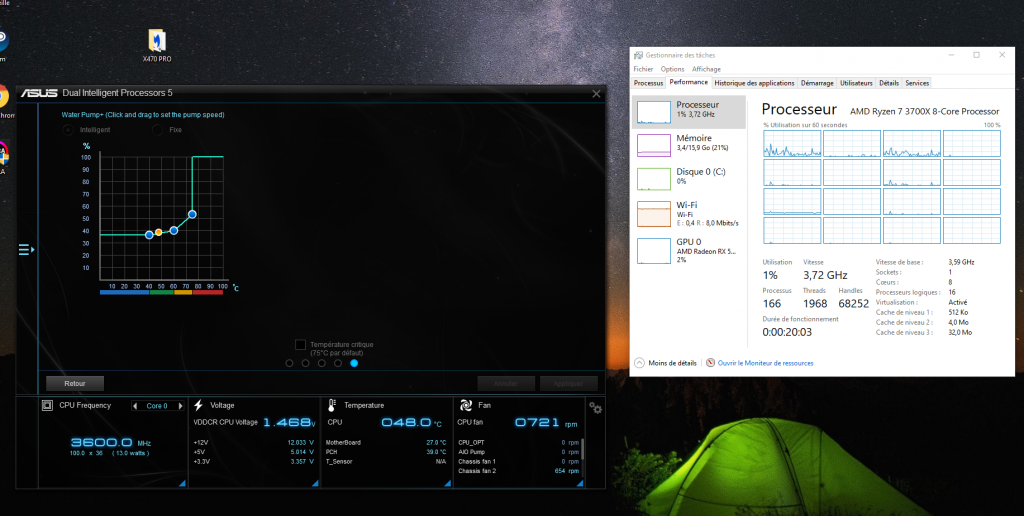Click the MotherBoard temperature row
Viewport: 1024px width, 516px height.
point(386,442)
